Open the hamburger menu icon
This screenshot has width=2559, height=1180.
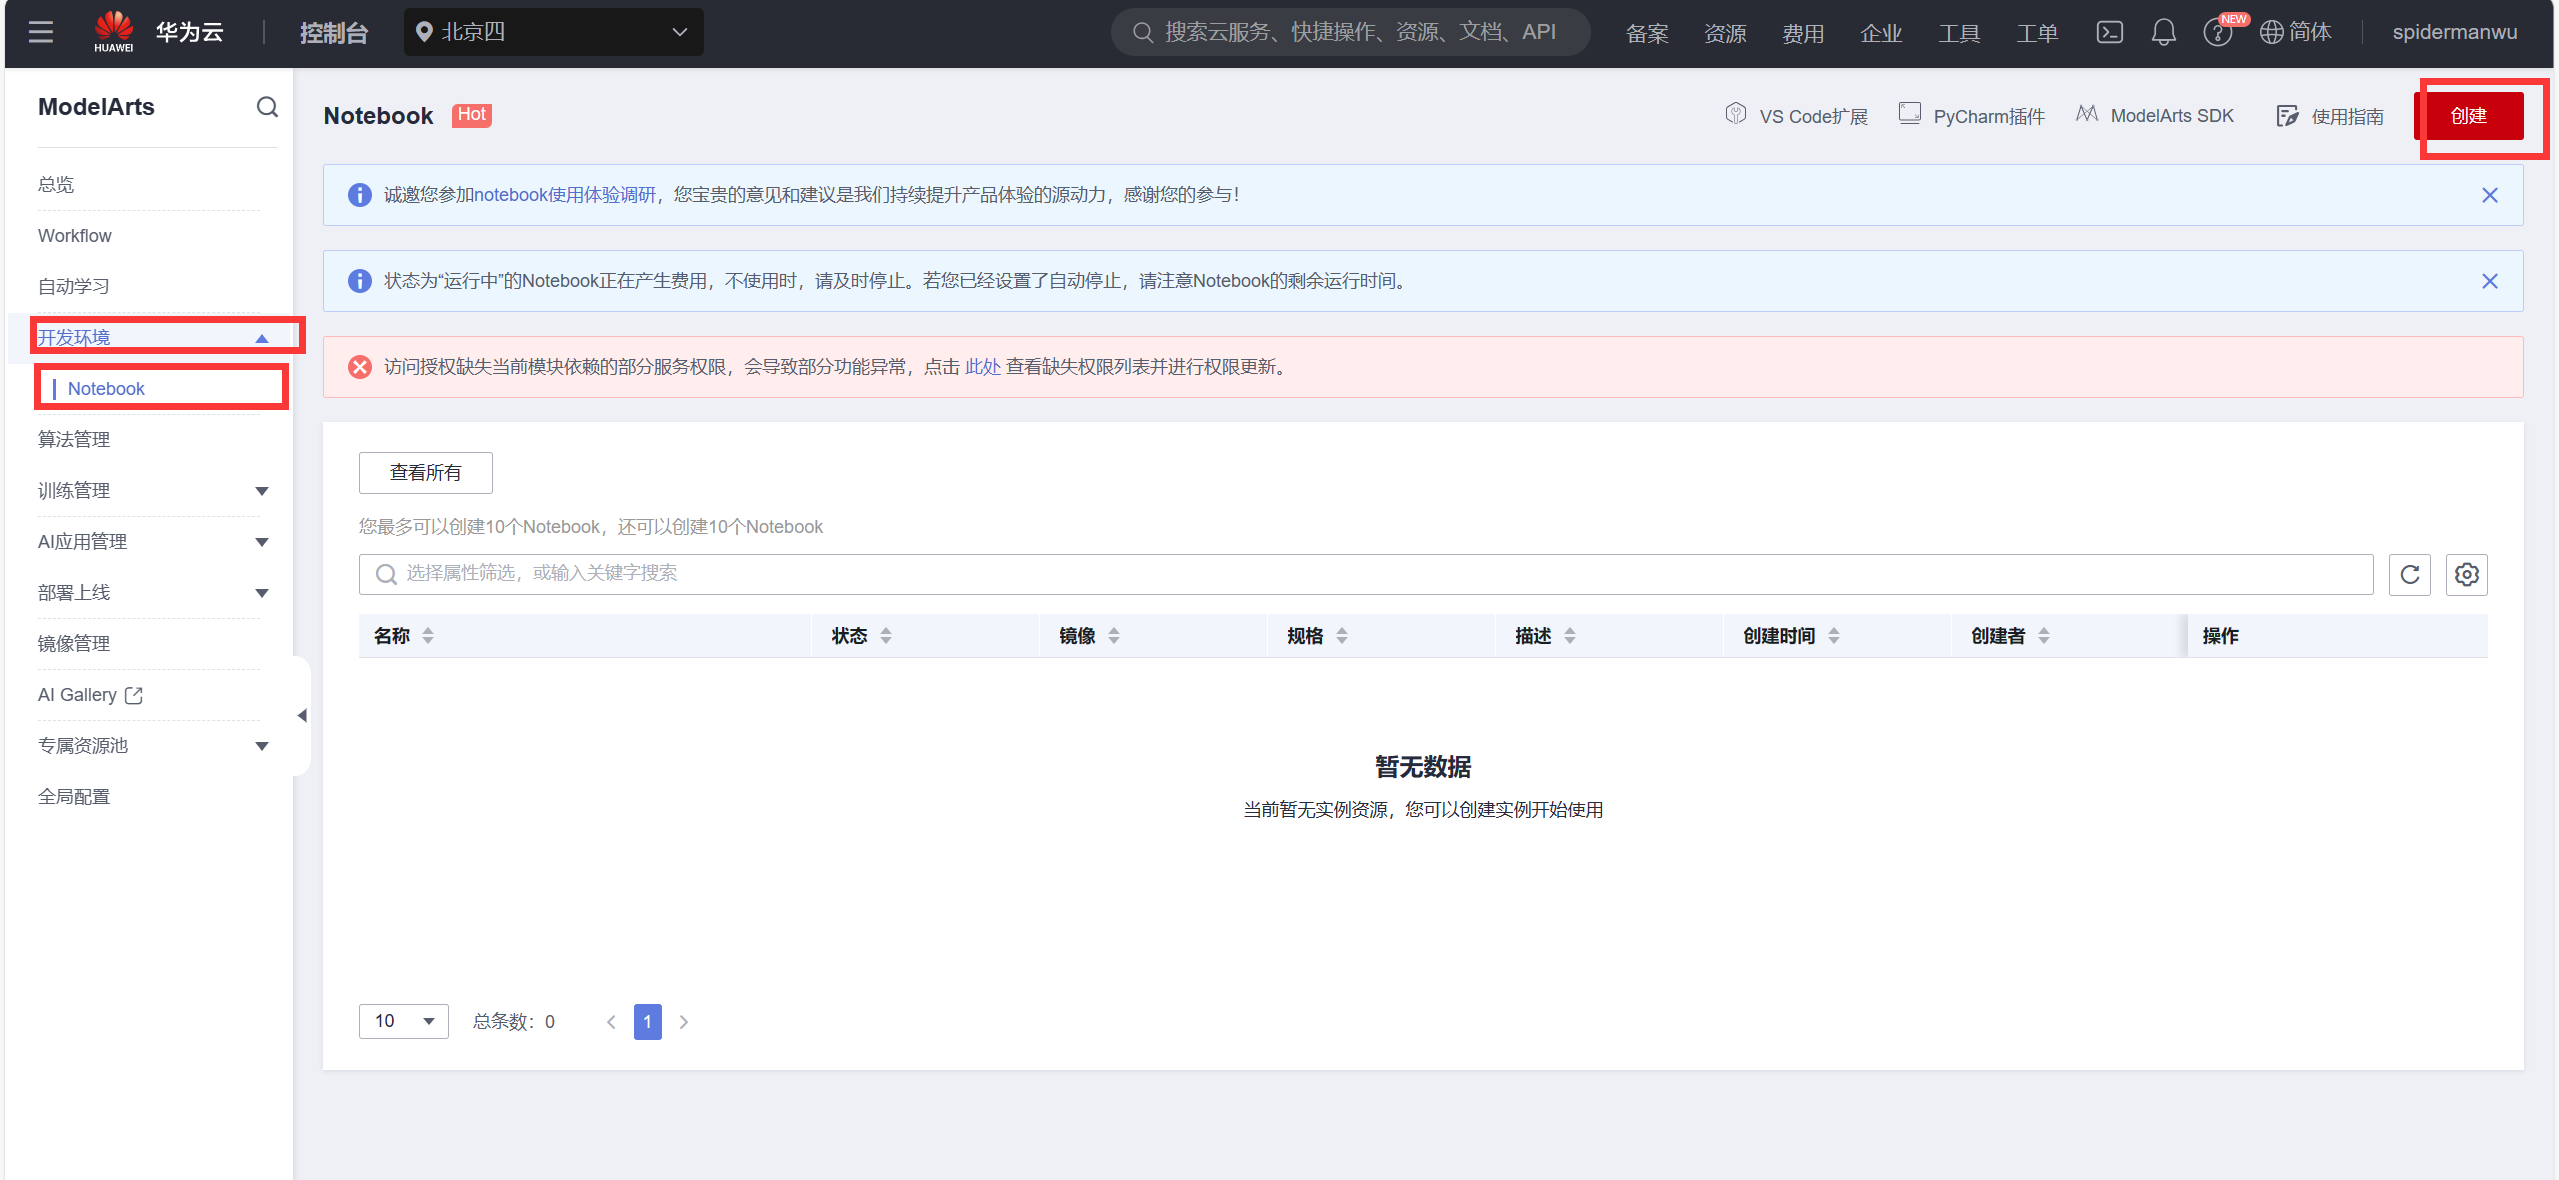click(41, 32)
